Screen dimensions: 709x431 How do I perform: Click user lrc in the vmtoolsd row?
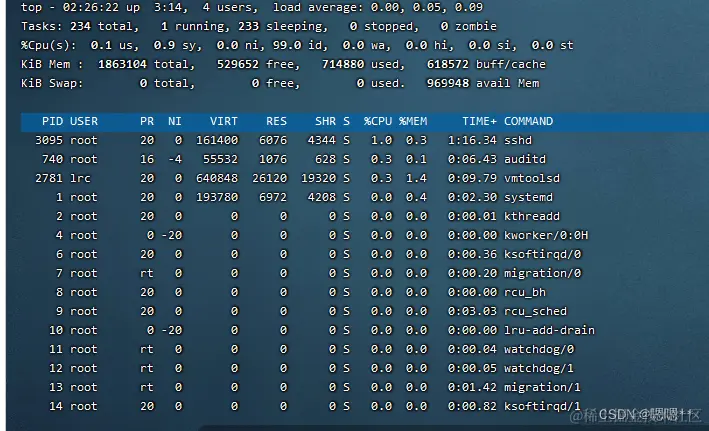(80, 178)
